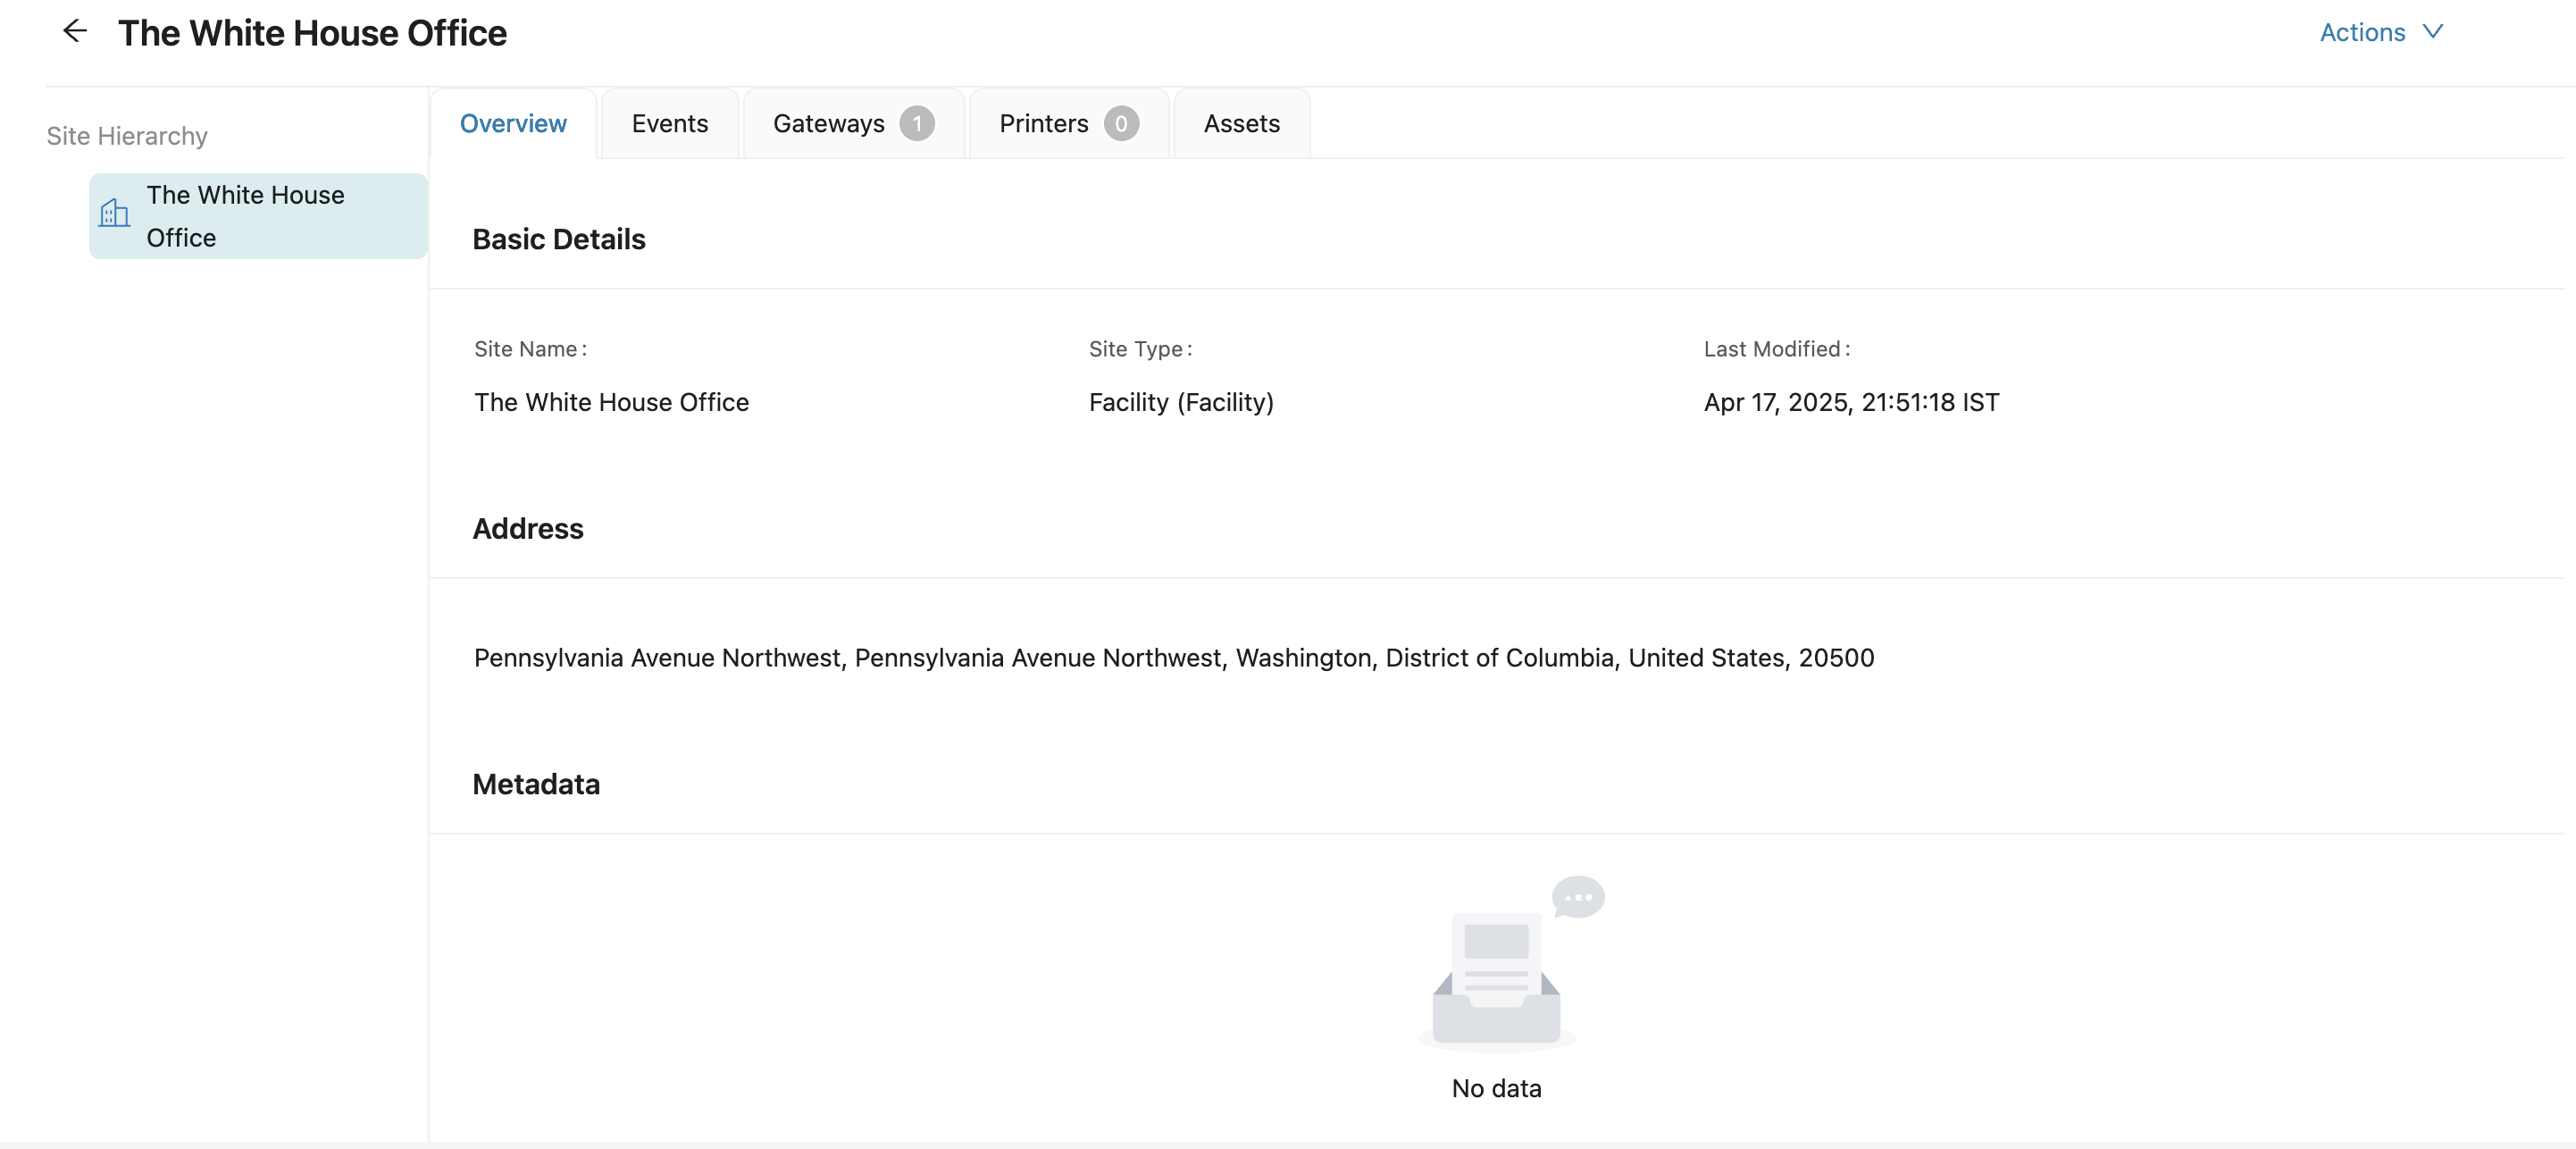Select The White House Office tree node
The image size is (2576, 1149).
point(245,216)
